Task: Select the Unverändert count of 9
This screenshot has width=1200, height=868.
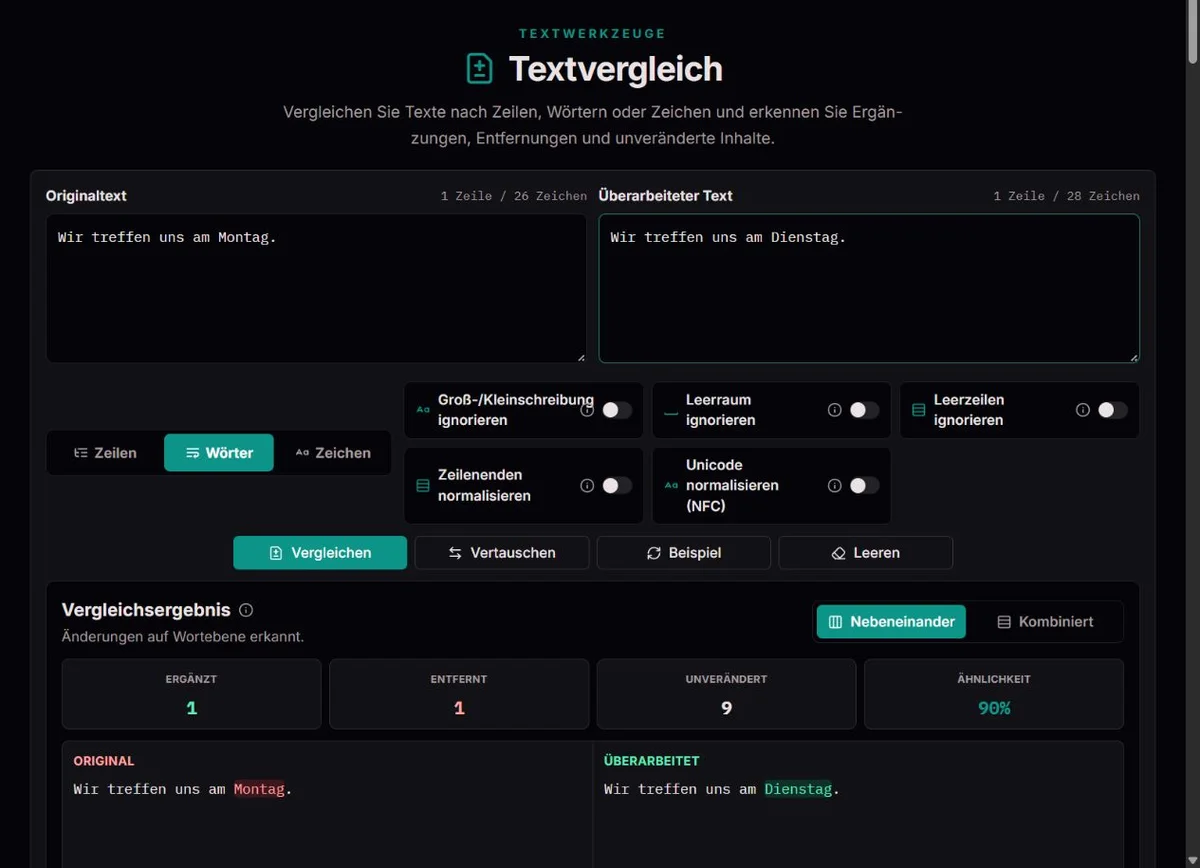Action: [727, 708]
